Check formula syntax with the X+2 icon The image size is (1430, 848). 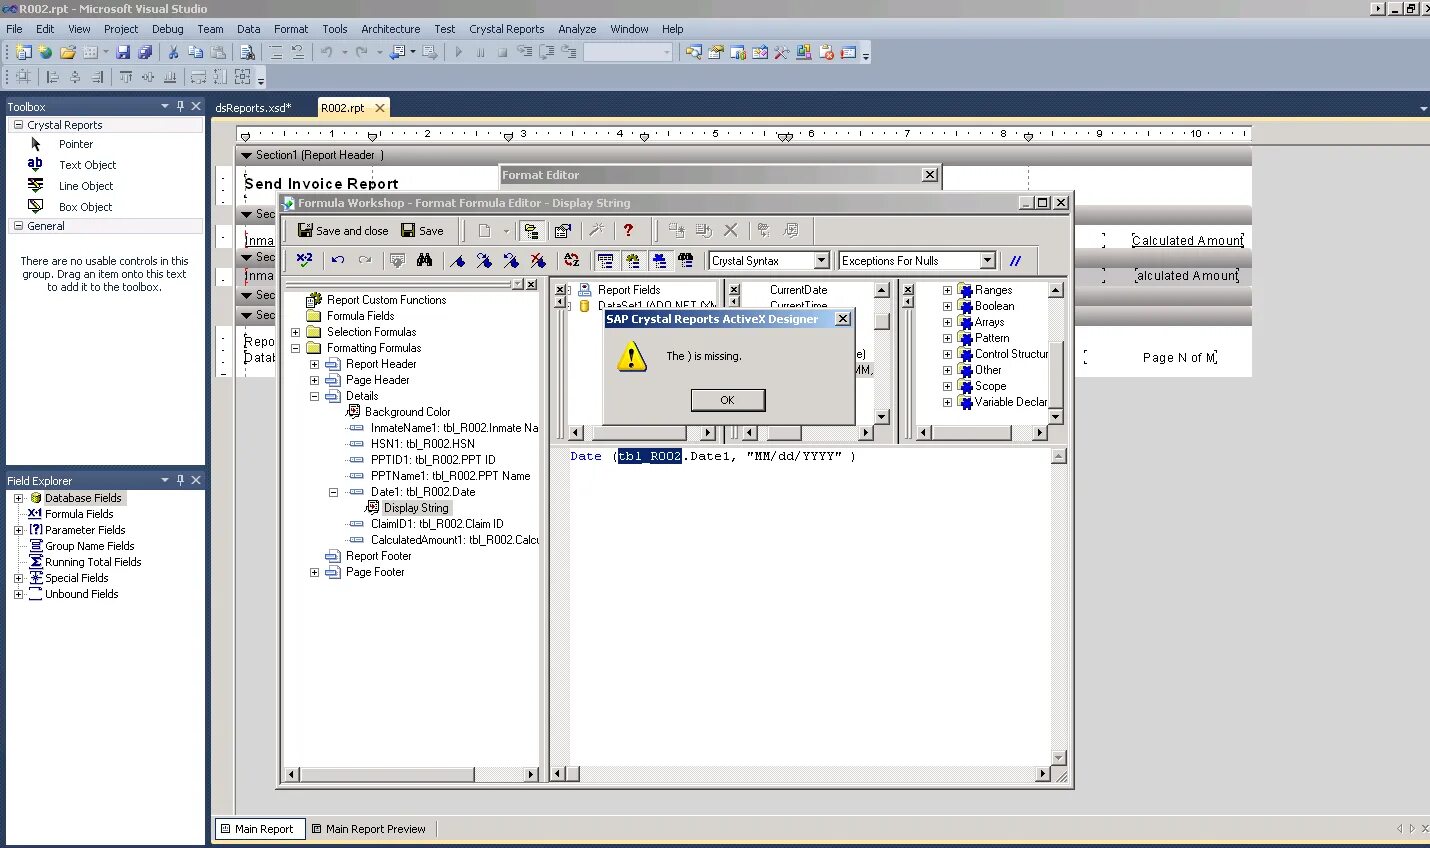click(x=305, y=260)
